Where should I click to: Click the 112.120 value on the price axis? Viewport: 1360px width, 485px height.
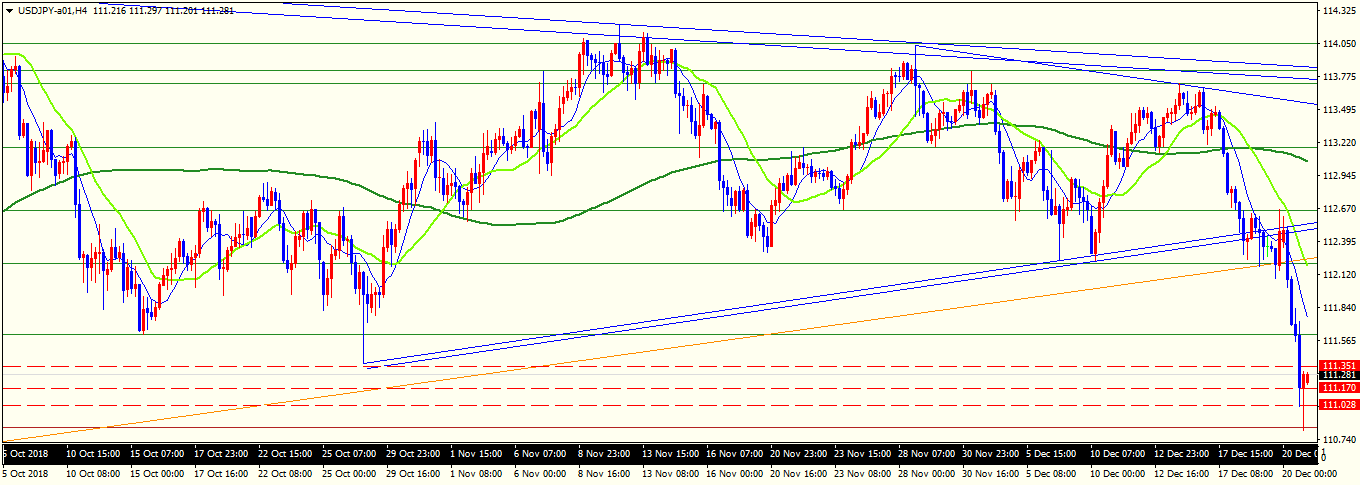coord(1339,275)
